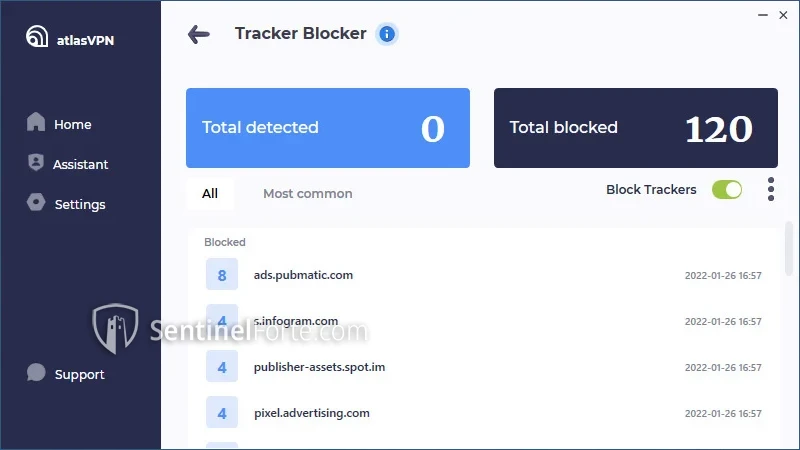
Task: Select the publisher-assets.spot.im tracker entry
Action: (319, 367)
